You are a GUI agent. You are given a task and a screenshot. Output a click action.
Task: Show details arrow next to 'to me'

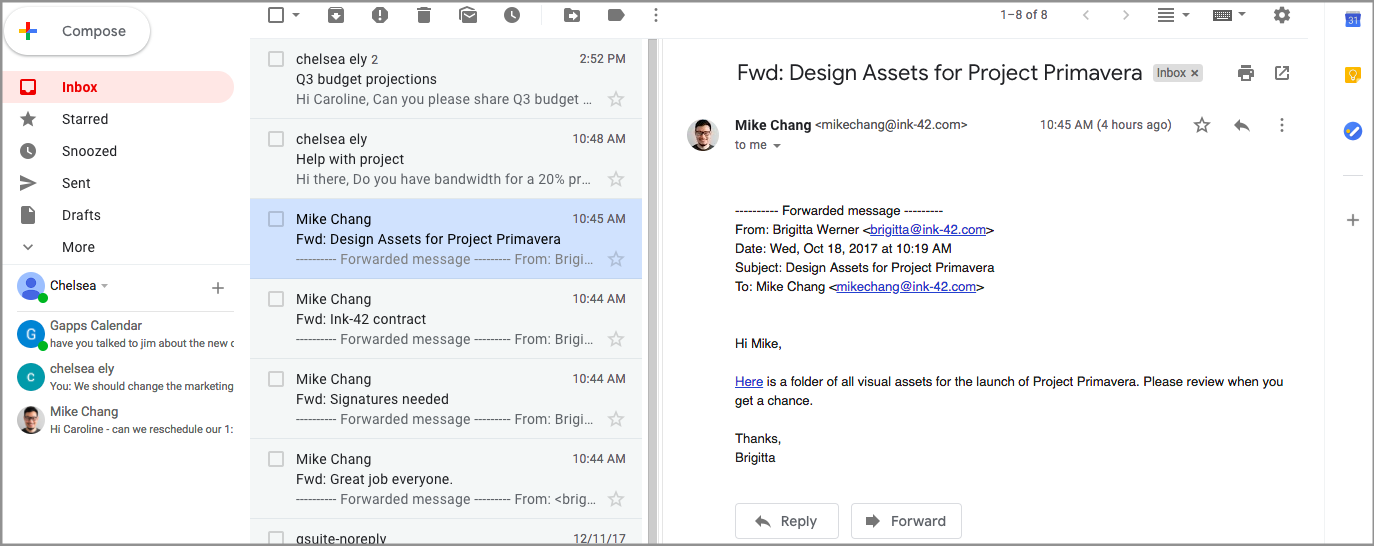click(777, 146)
